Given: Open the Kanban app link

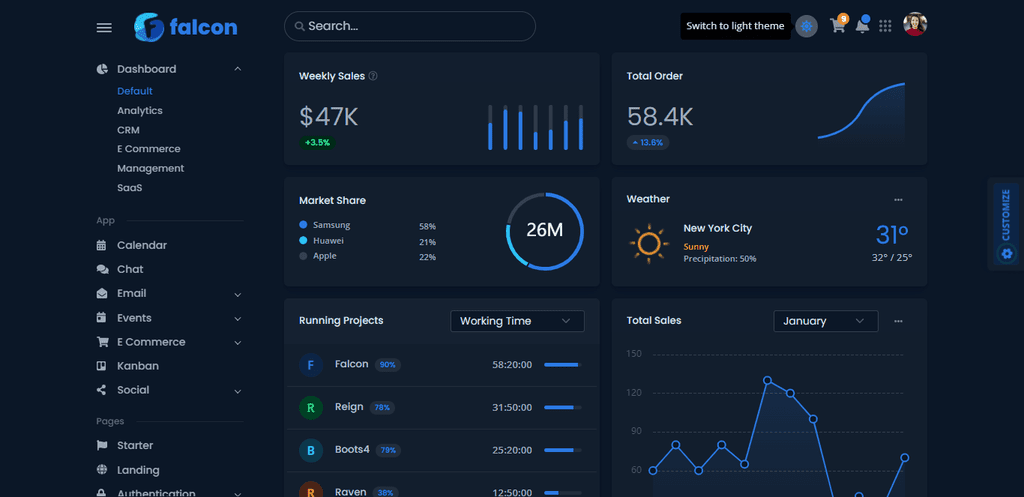Looking at the screenshot, I should click(x=138, y=366).
